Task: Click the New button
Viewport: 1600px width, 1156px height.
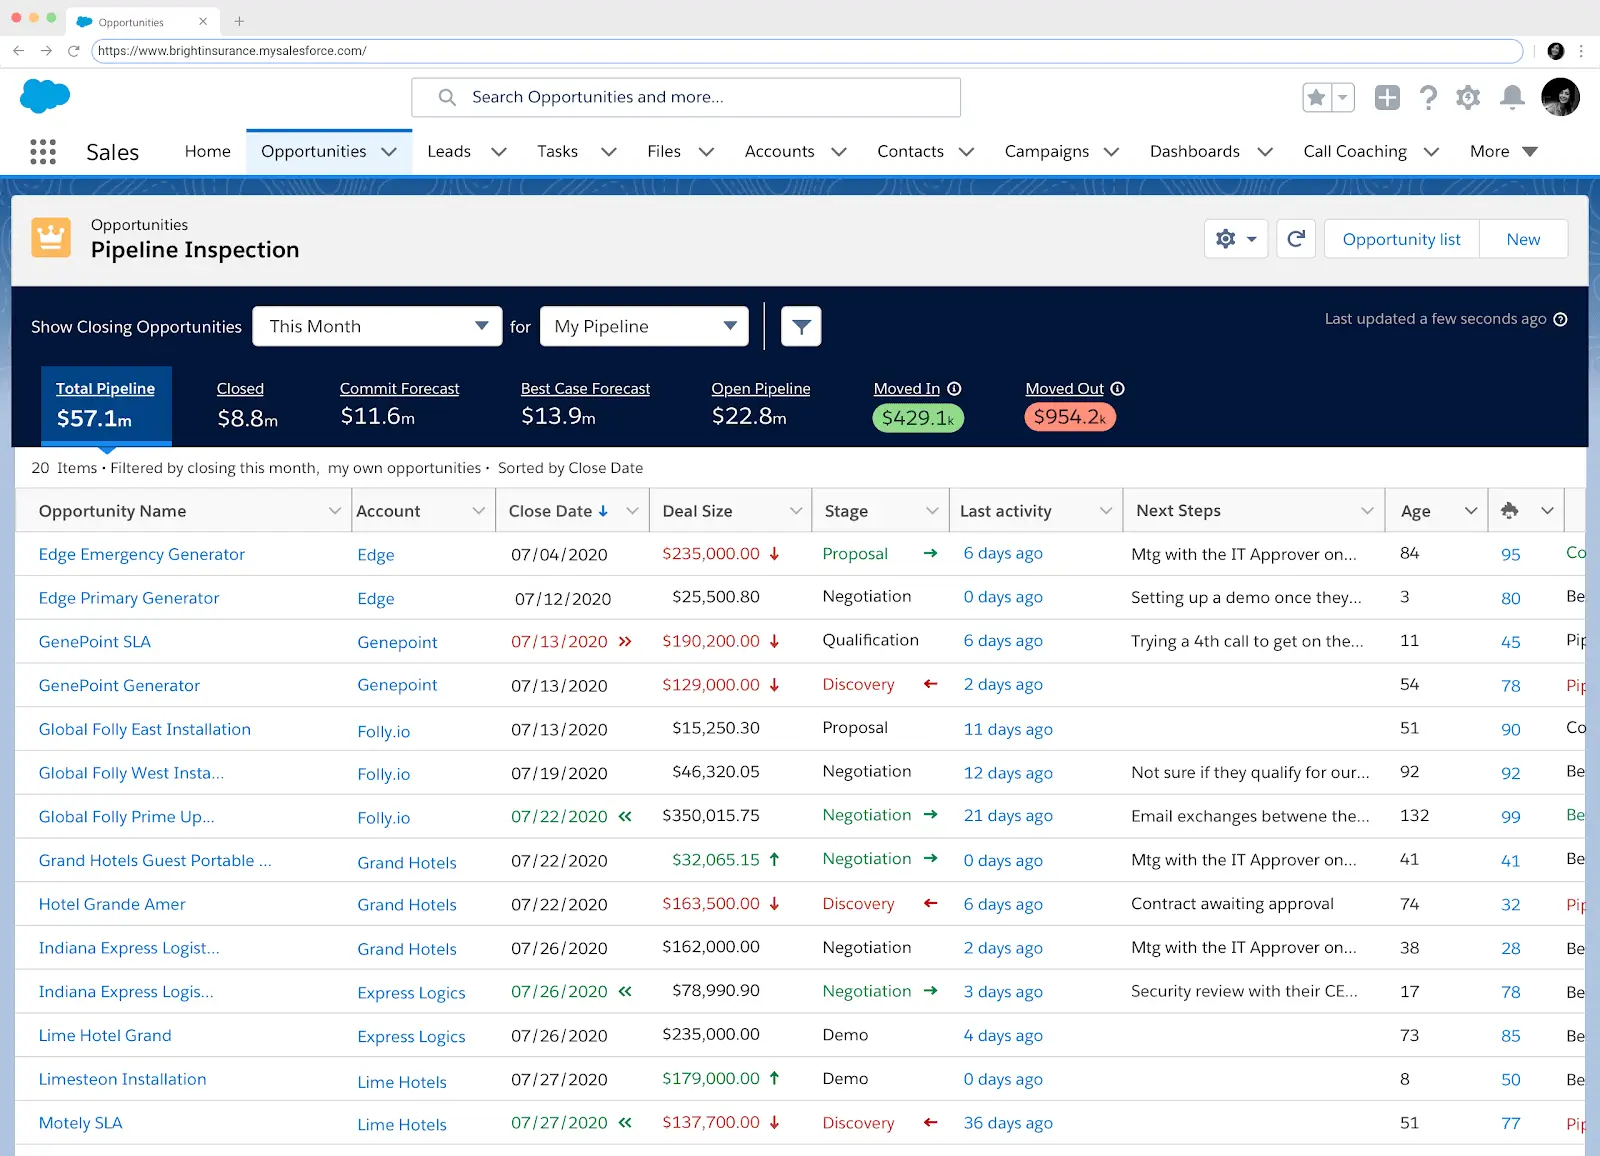Action: [1522, 239]
